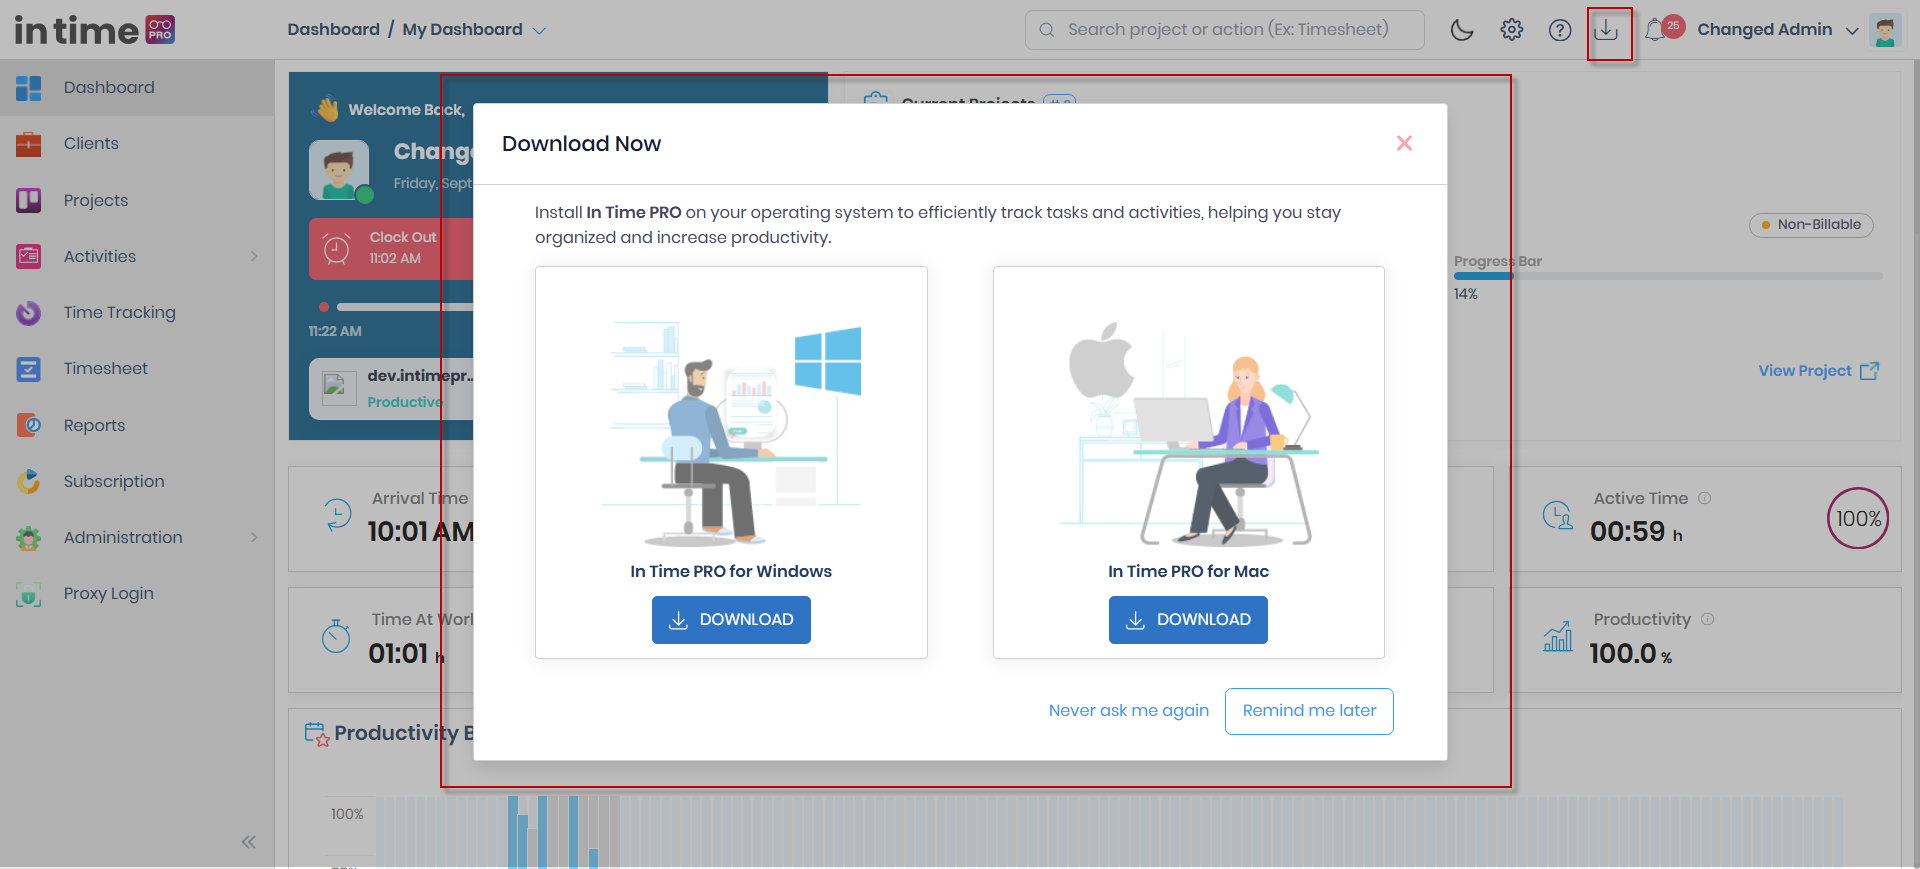This screenshot has width=1920, height=869.
Task: Click the user avatar in top right
Action: 1885,30
